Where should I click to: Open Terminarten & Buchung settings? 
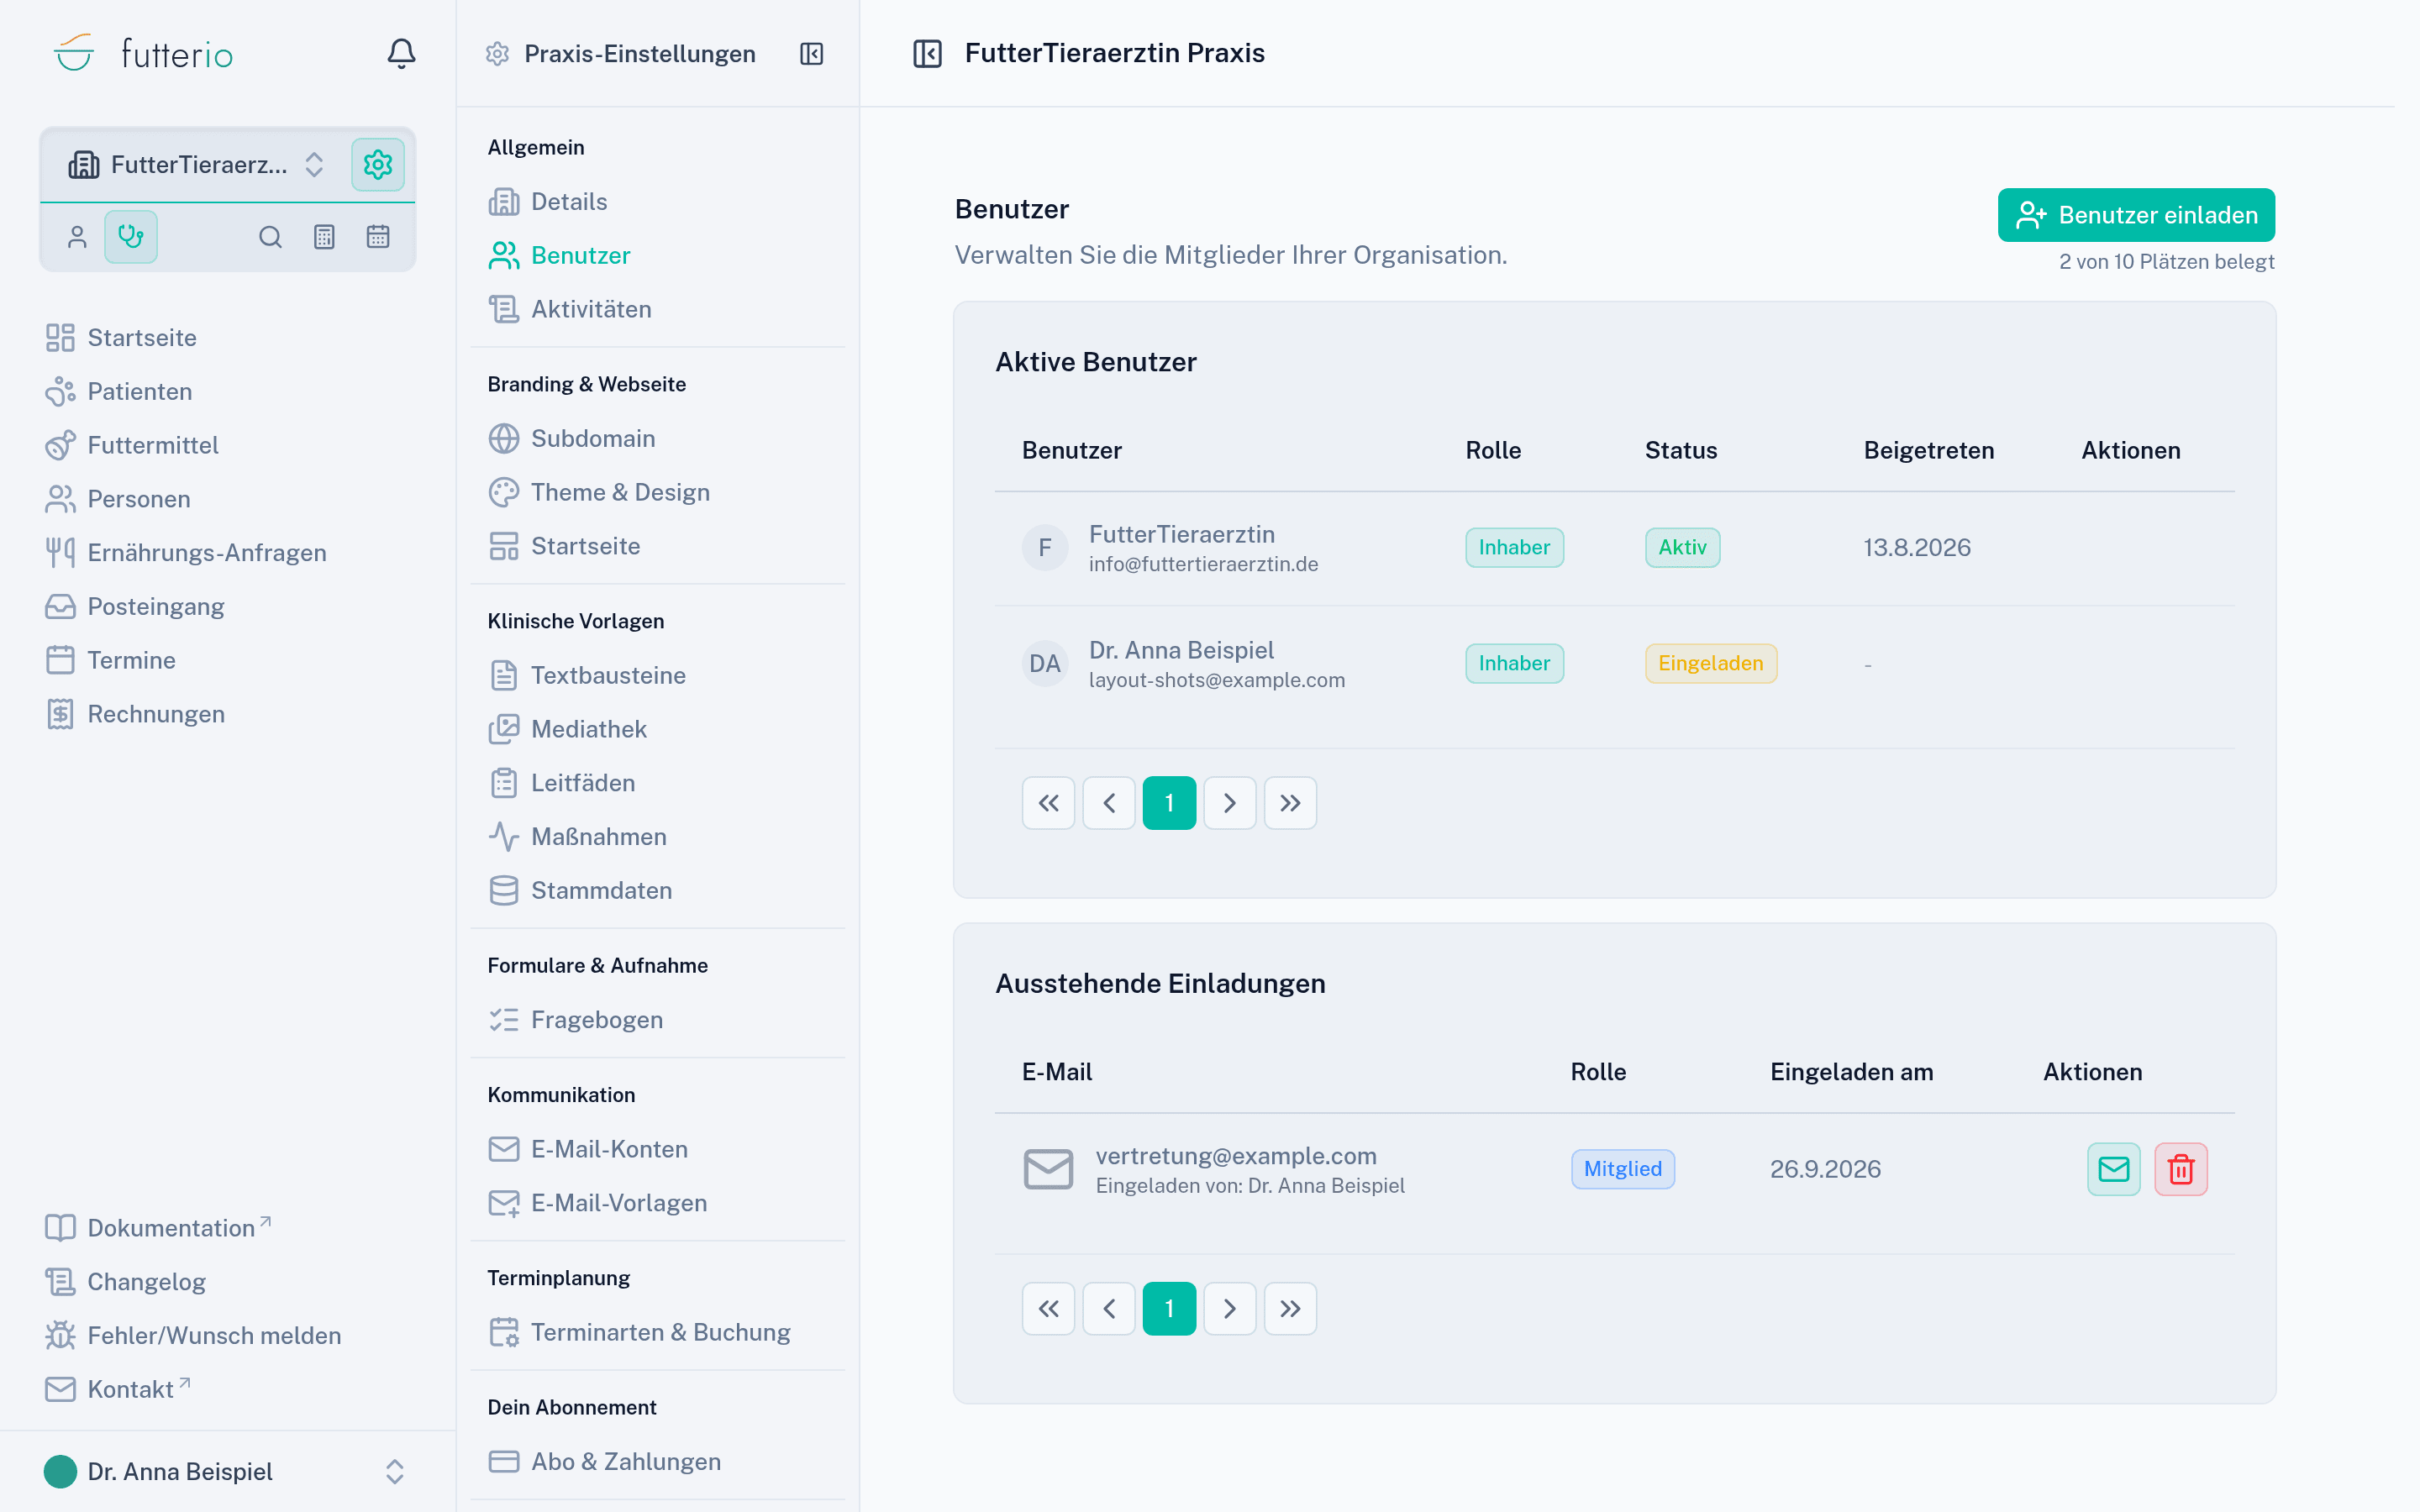pos(657,1332)
